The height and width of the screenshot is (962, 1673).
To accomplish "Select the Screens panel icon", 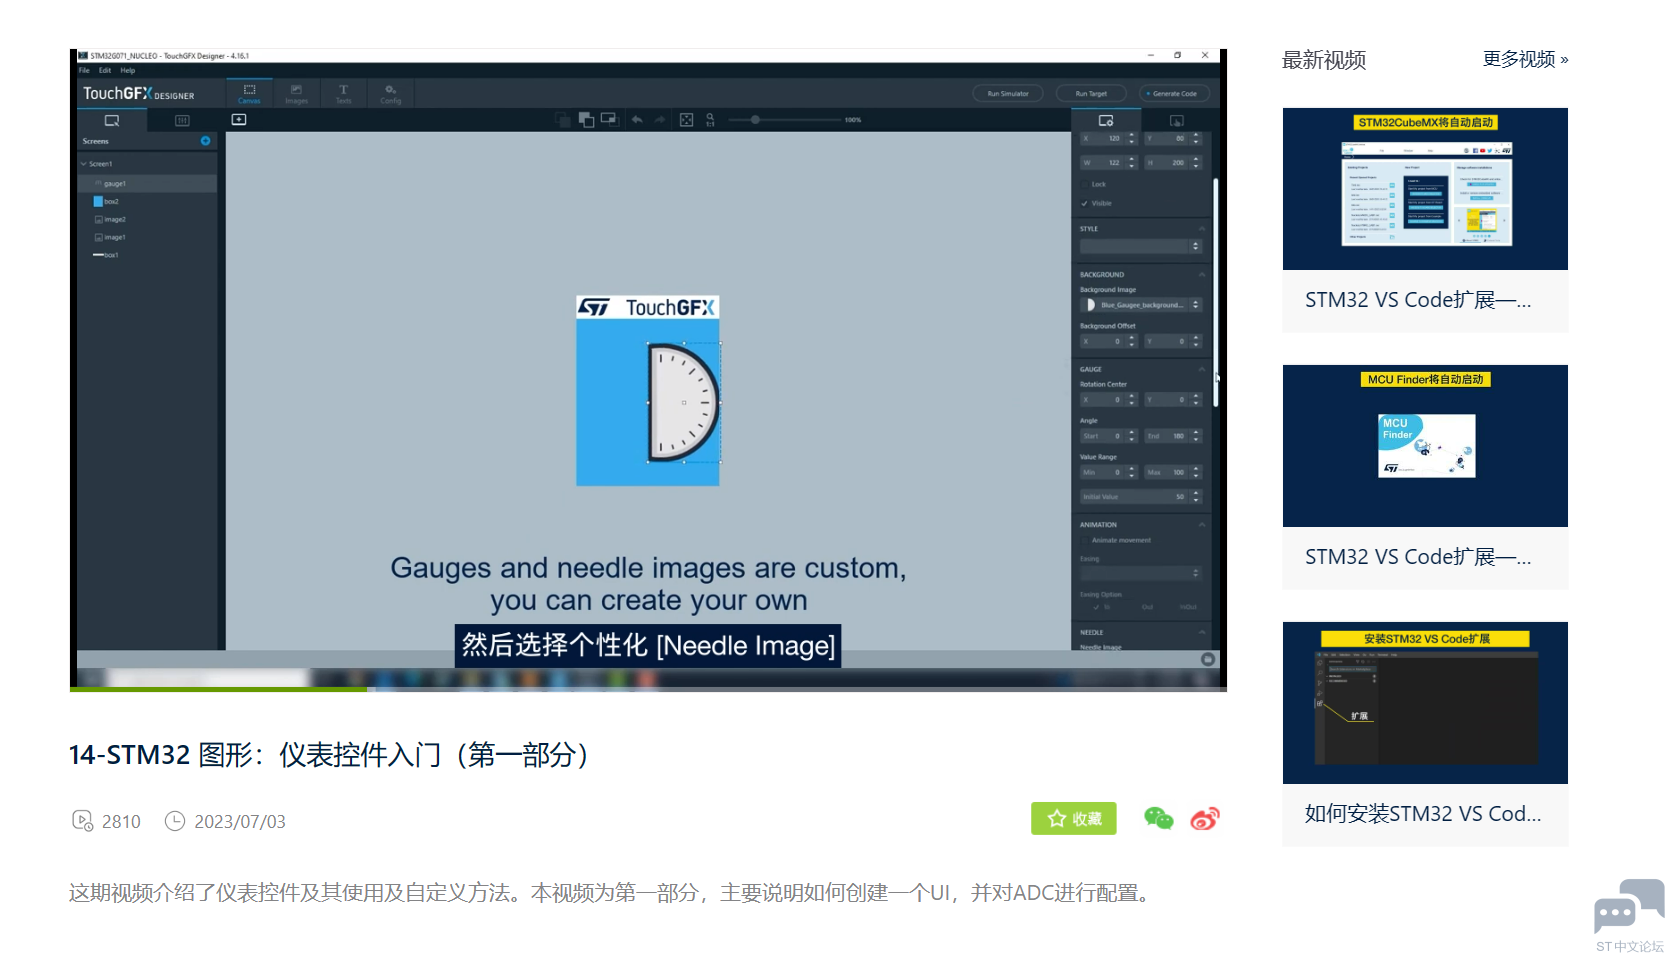I will tap(112, 120).
